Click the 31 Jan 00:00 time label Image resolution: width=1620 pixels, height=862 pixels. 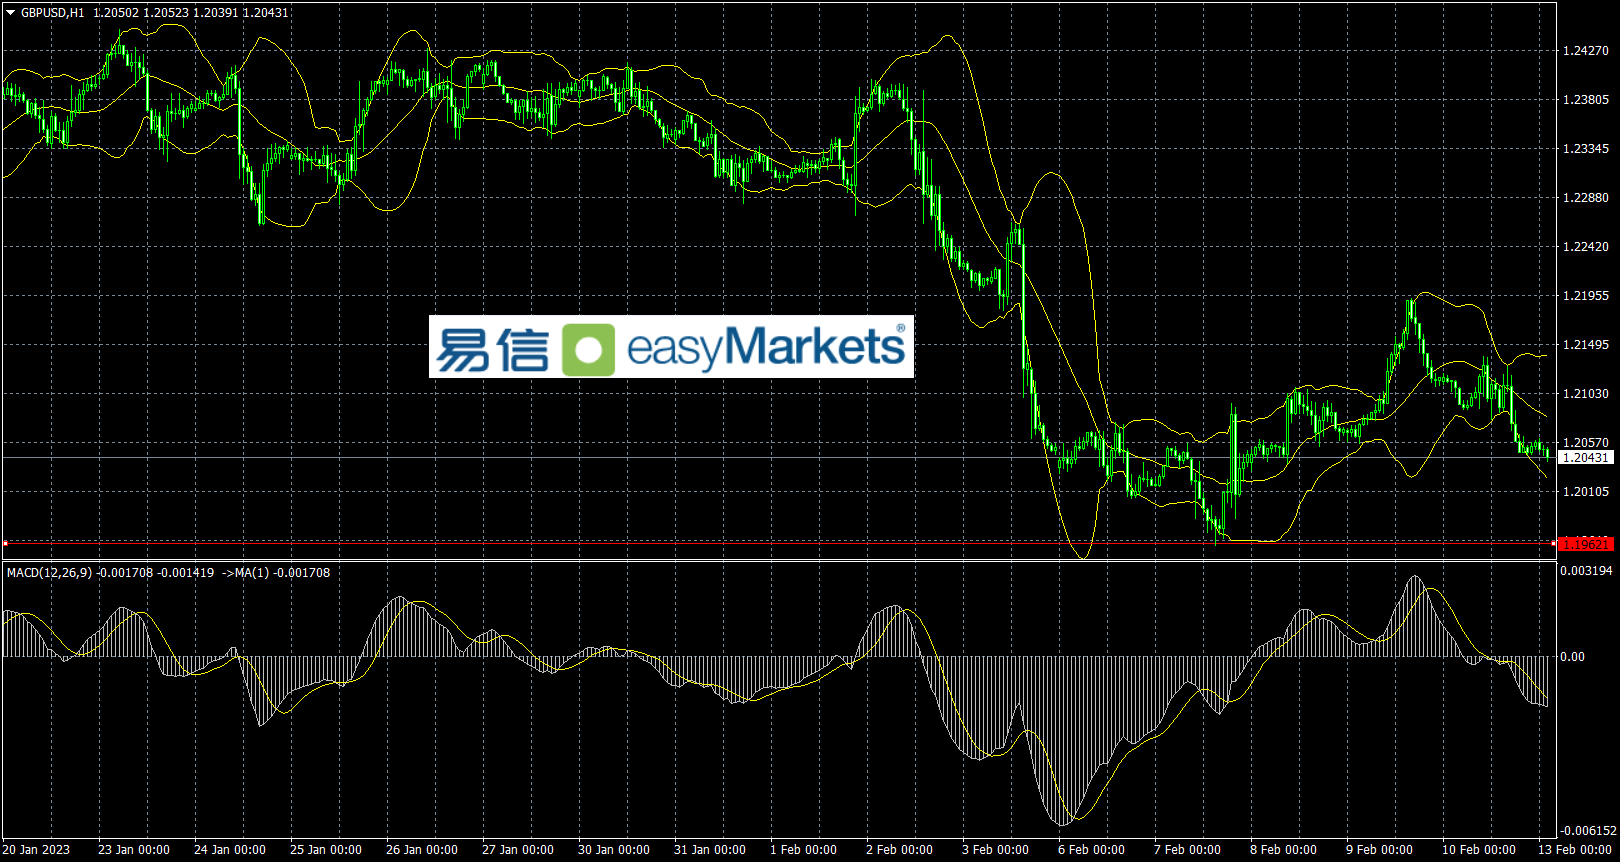(x=710, y=850)
